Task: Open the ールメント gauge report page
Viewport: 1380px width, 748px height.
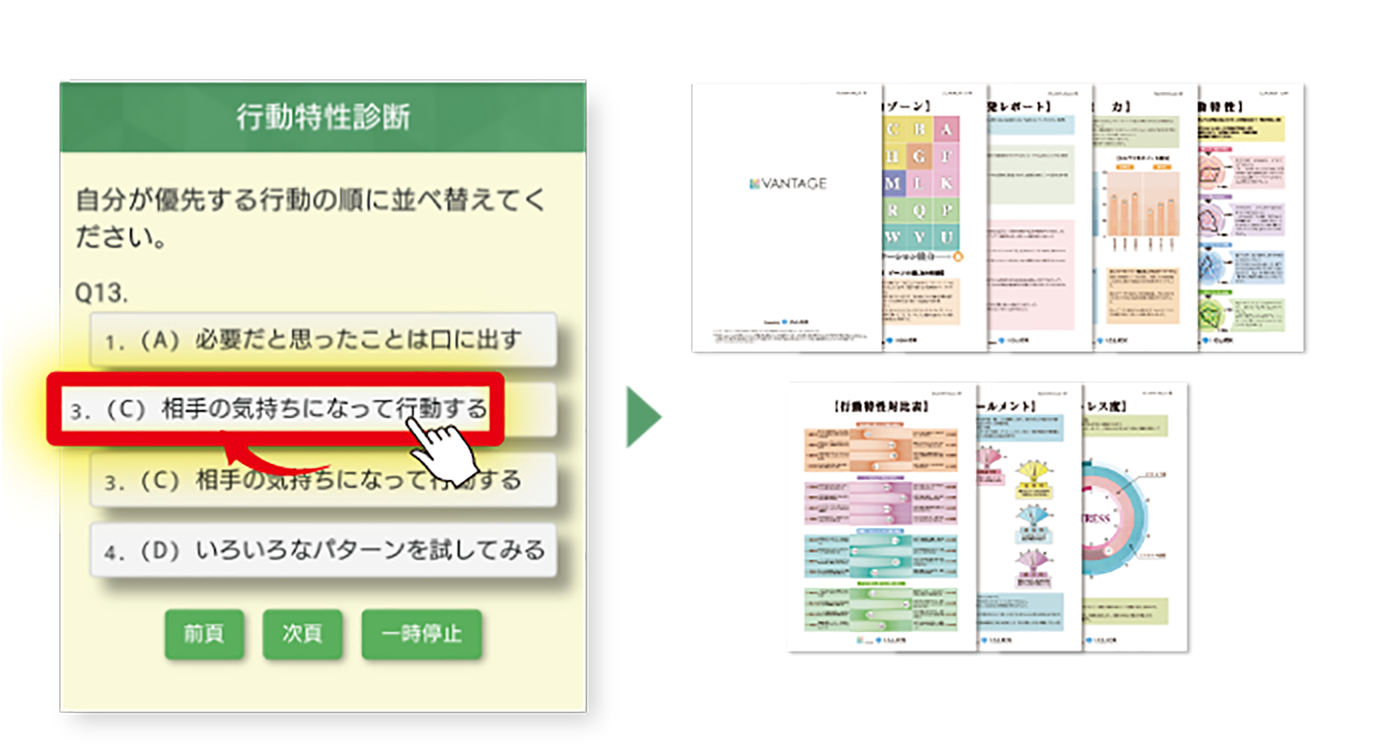Action: [1030, 517]
